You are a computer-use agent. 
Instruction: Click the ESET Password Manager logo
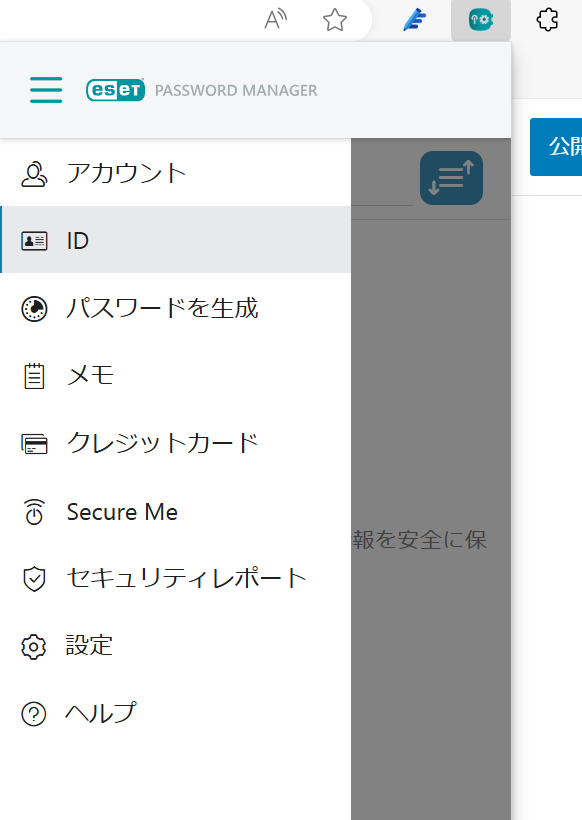point(115,90)
